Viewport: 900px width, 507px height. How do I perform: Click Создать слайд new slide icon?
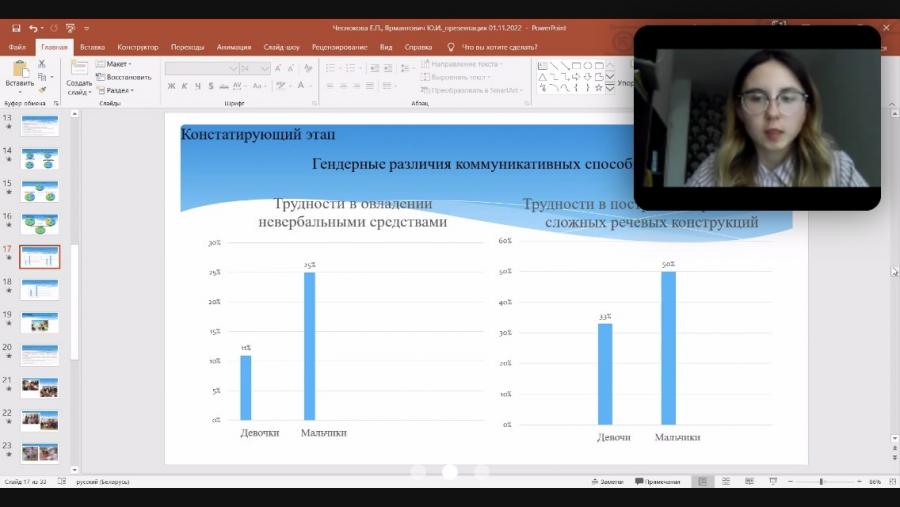click(79, 68)
